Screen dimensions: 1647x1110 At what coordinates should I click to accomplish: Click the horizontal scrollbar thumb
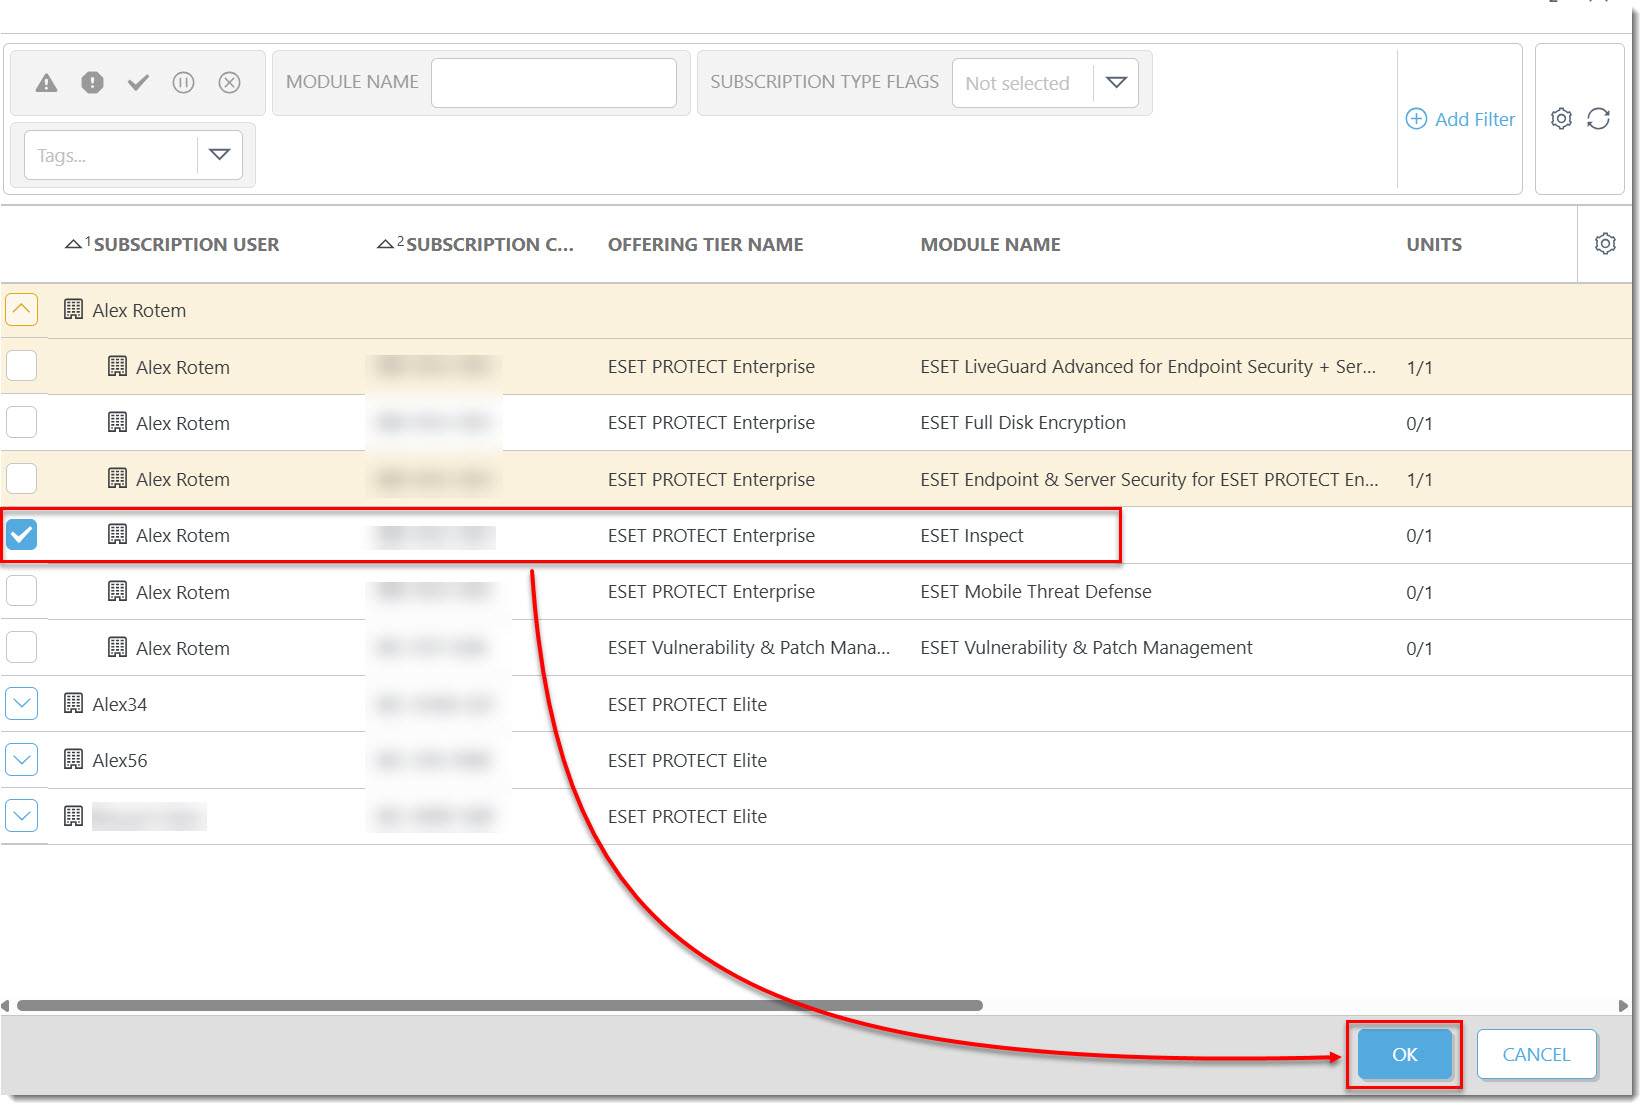point(500,1005)
